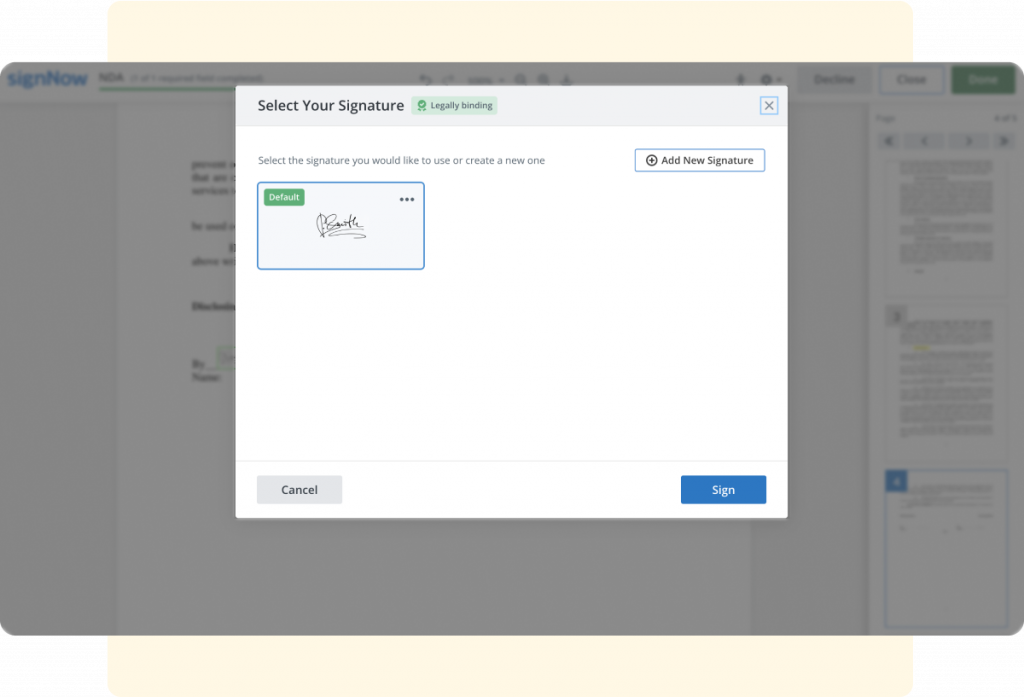The height and width of the screenshot is (697, 1024).
Task: Click the highlighted page thumbnail in sidebar
Action: click(x=945, y=546)
